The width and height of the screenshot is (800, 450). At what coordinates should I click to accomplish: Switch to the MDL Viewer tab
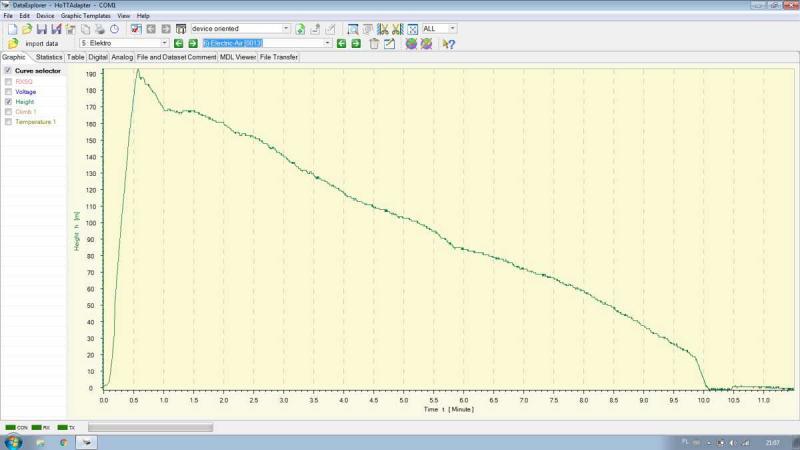pos(238,57)
